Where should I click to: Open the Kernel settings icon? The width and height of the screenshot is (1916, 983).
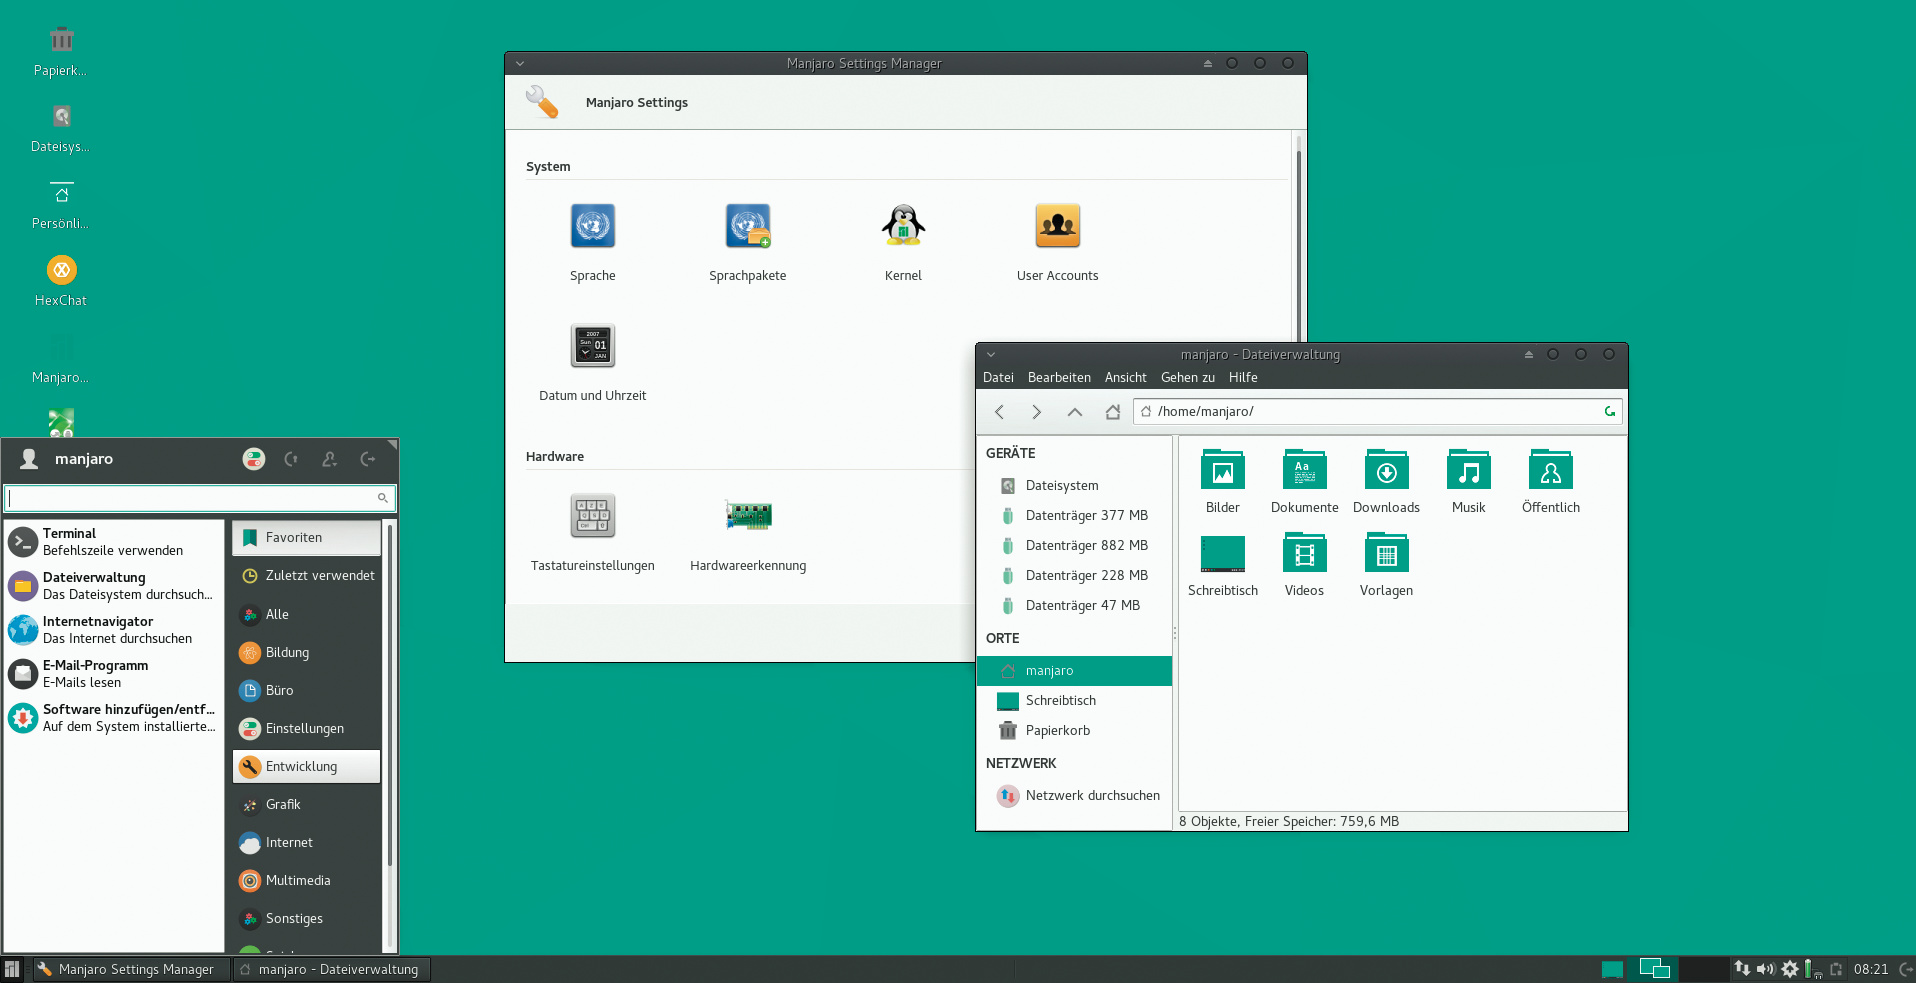(902, 227)
